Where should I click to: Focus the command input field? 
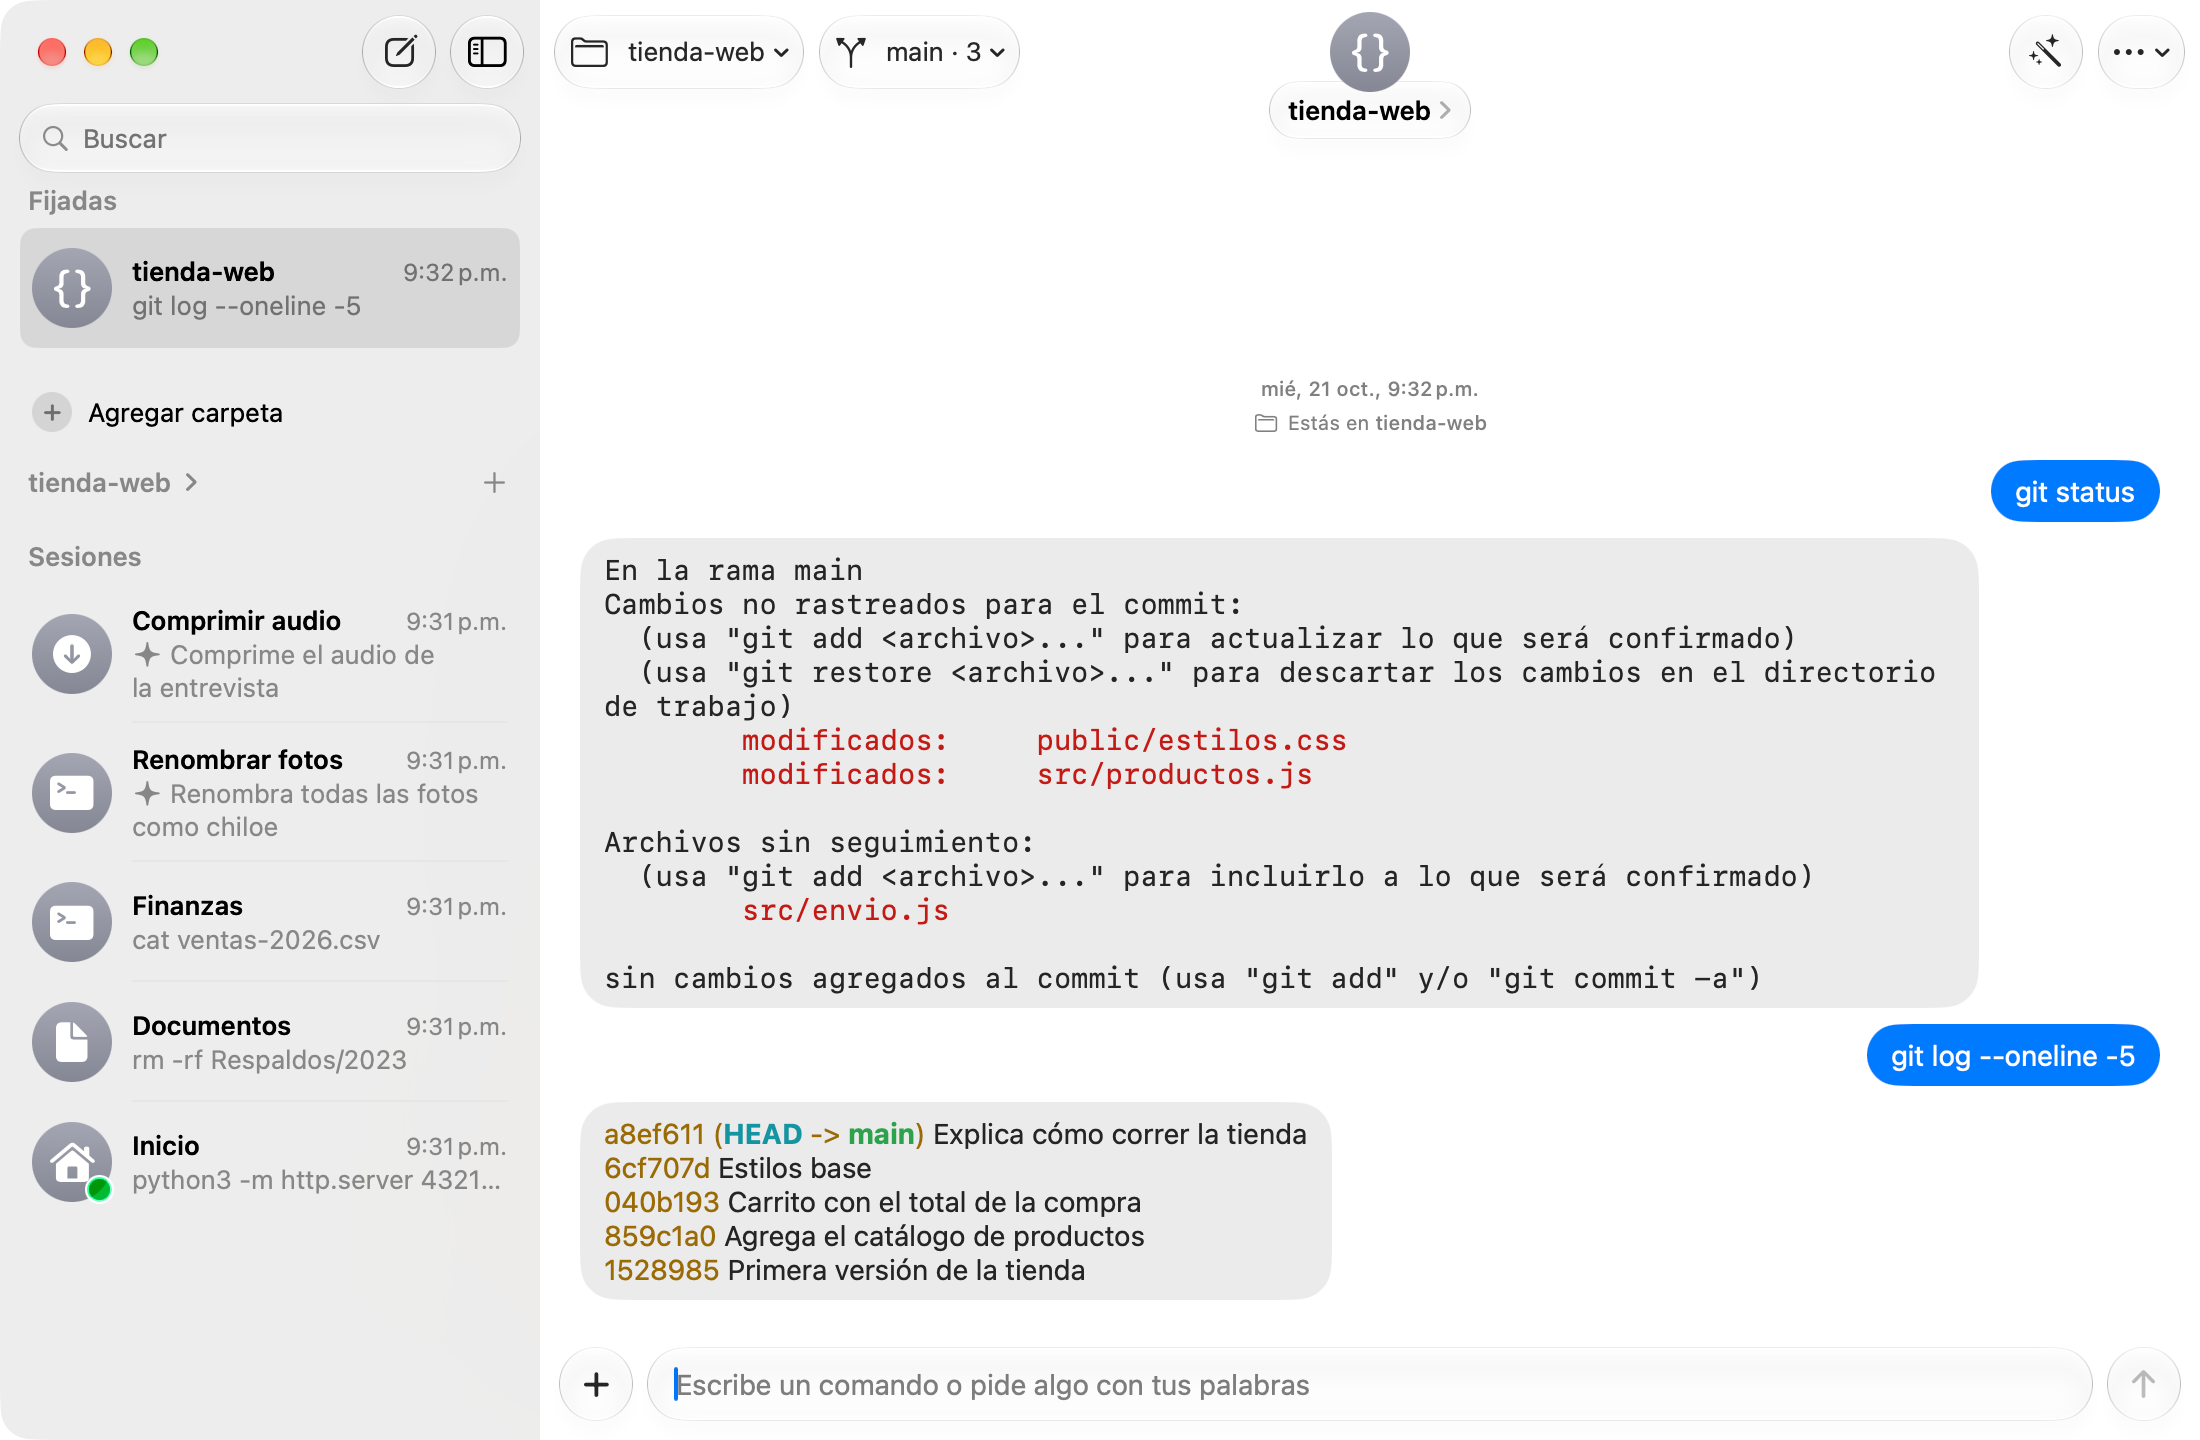[x=1369, y=1384]
